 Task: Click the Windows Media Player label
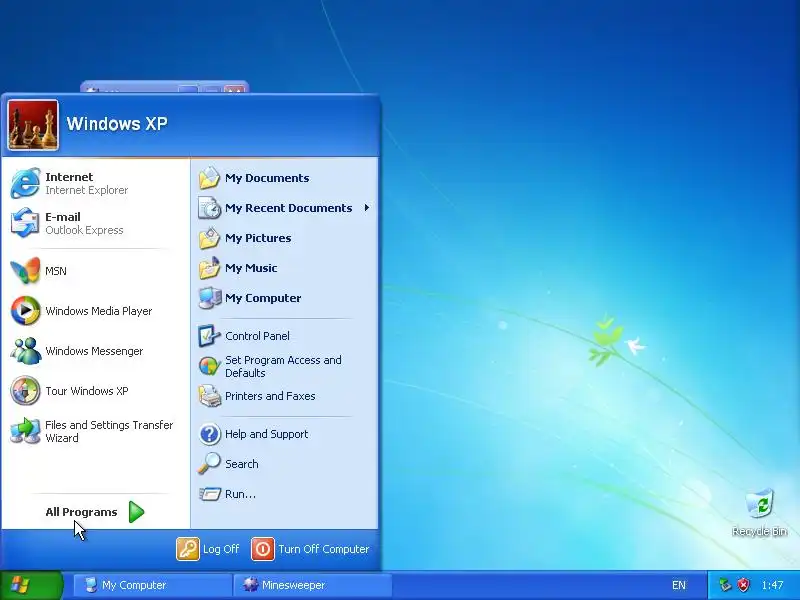[98, 311]
